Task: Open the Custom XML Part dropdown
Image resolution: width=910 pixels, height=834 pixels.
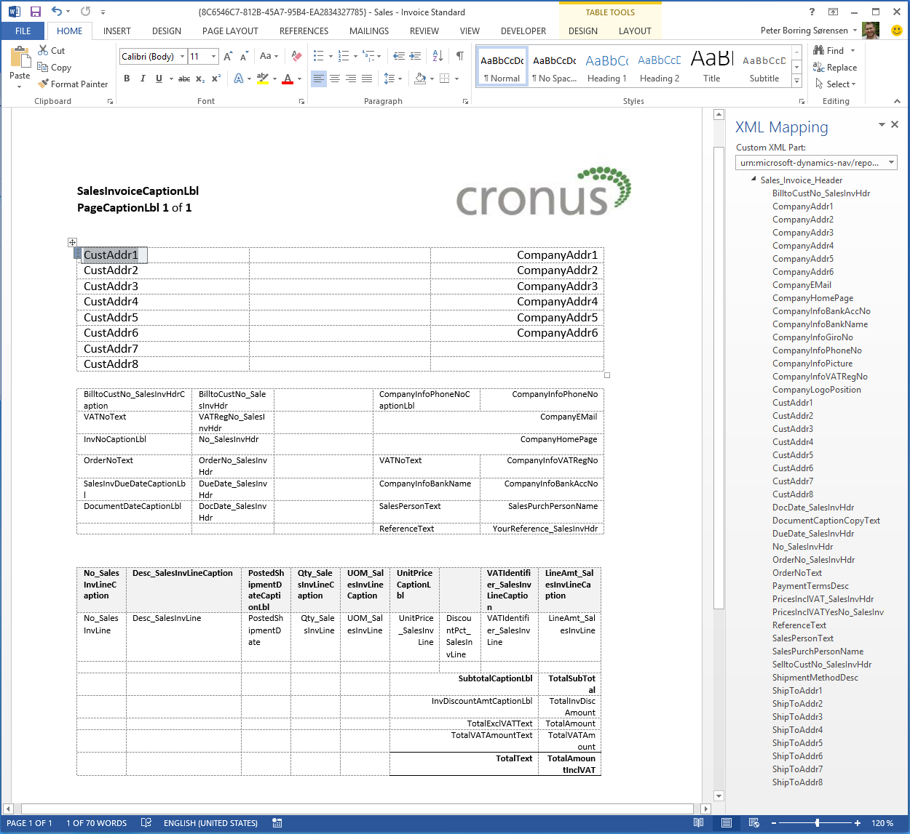Action: click(x=816, y=163)
